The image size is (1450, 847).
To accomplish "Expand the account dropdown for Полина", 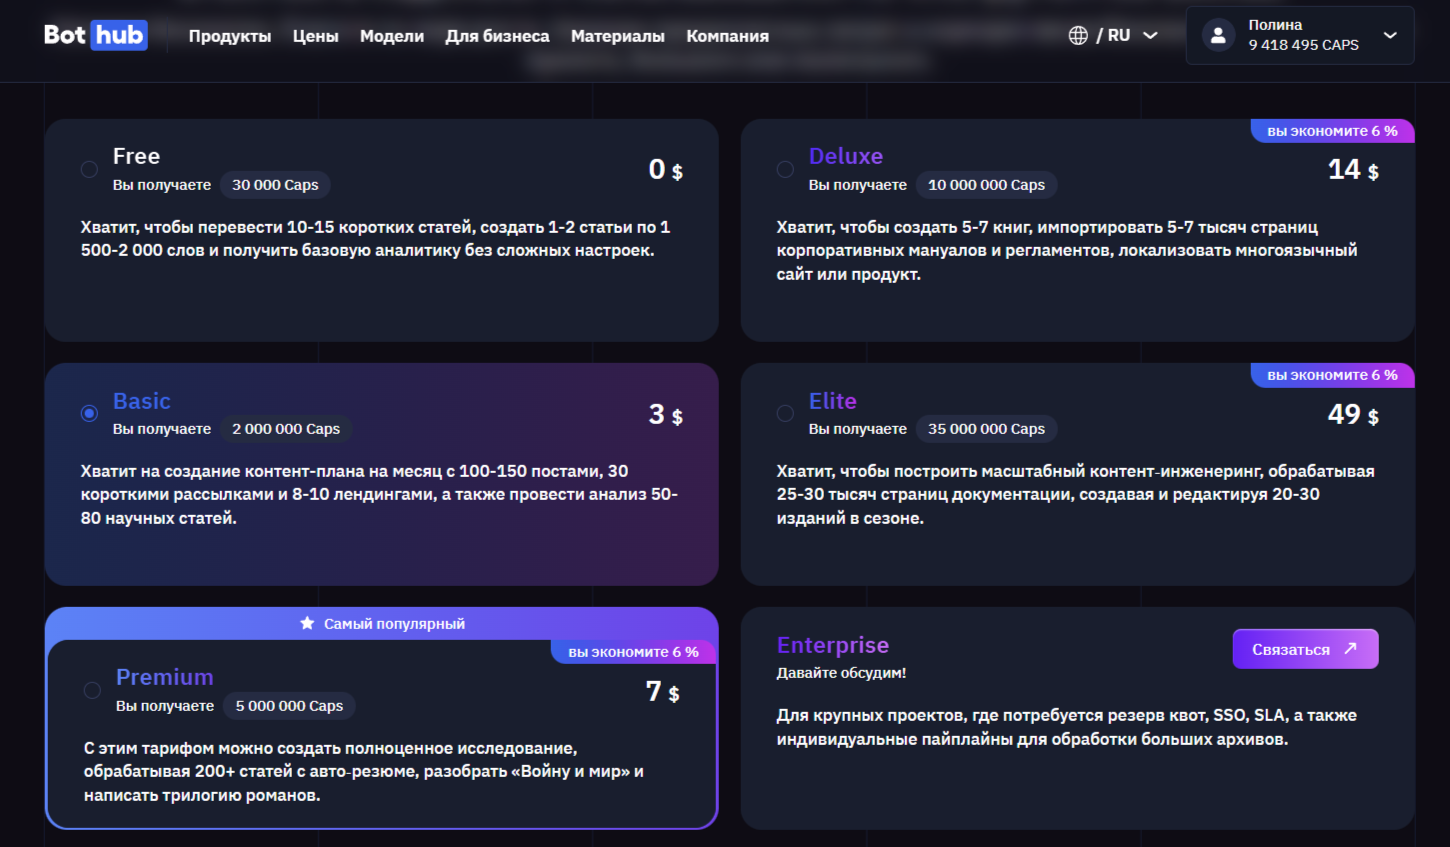I will tap(1390, 34).
